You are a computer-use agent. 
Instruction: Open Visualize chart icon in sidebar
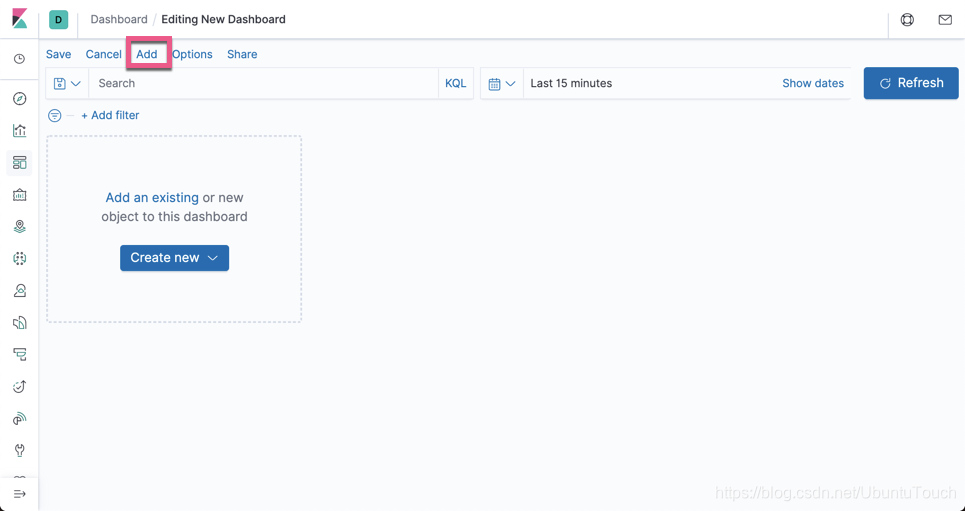(20, 131)
